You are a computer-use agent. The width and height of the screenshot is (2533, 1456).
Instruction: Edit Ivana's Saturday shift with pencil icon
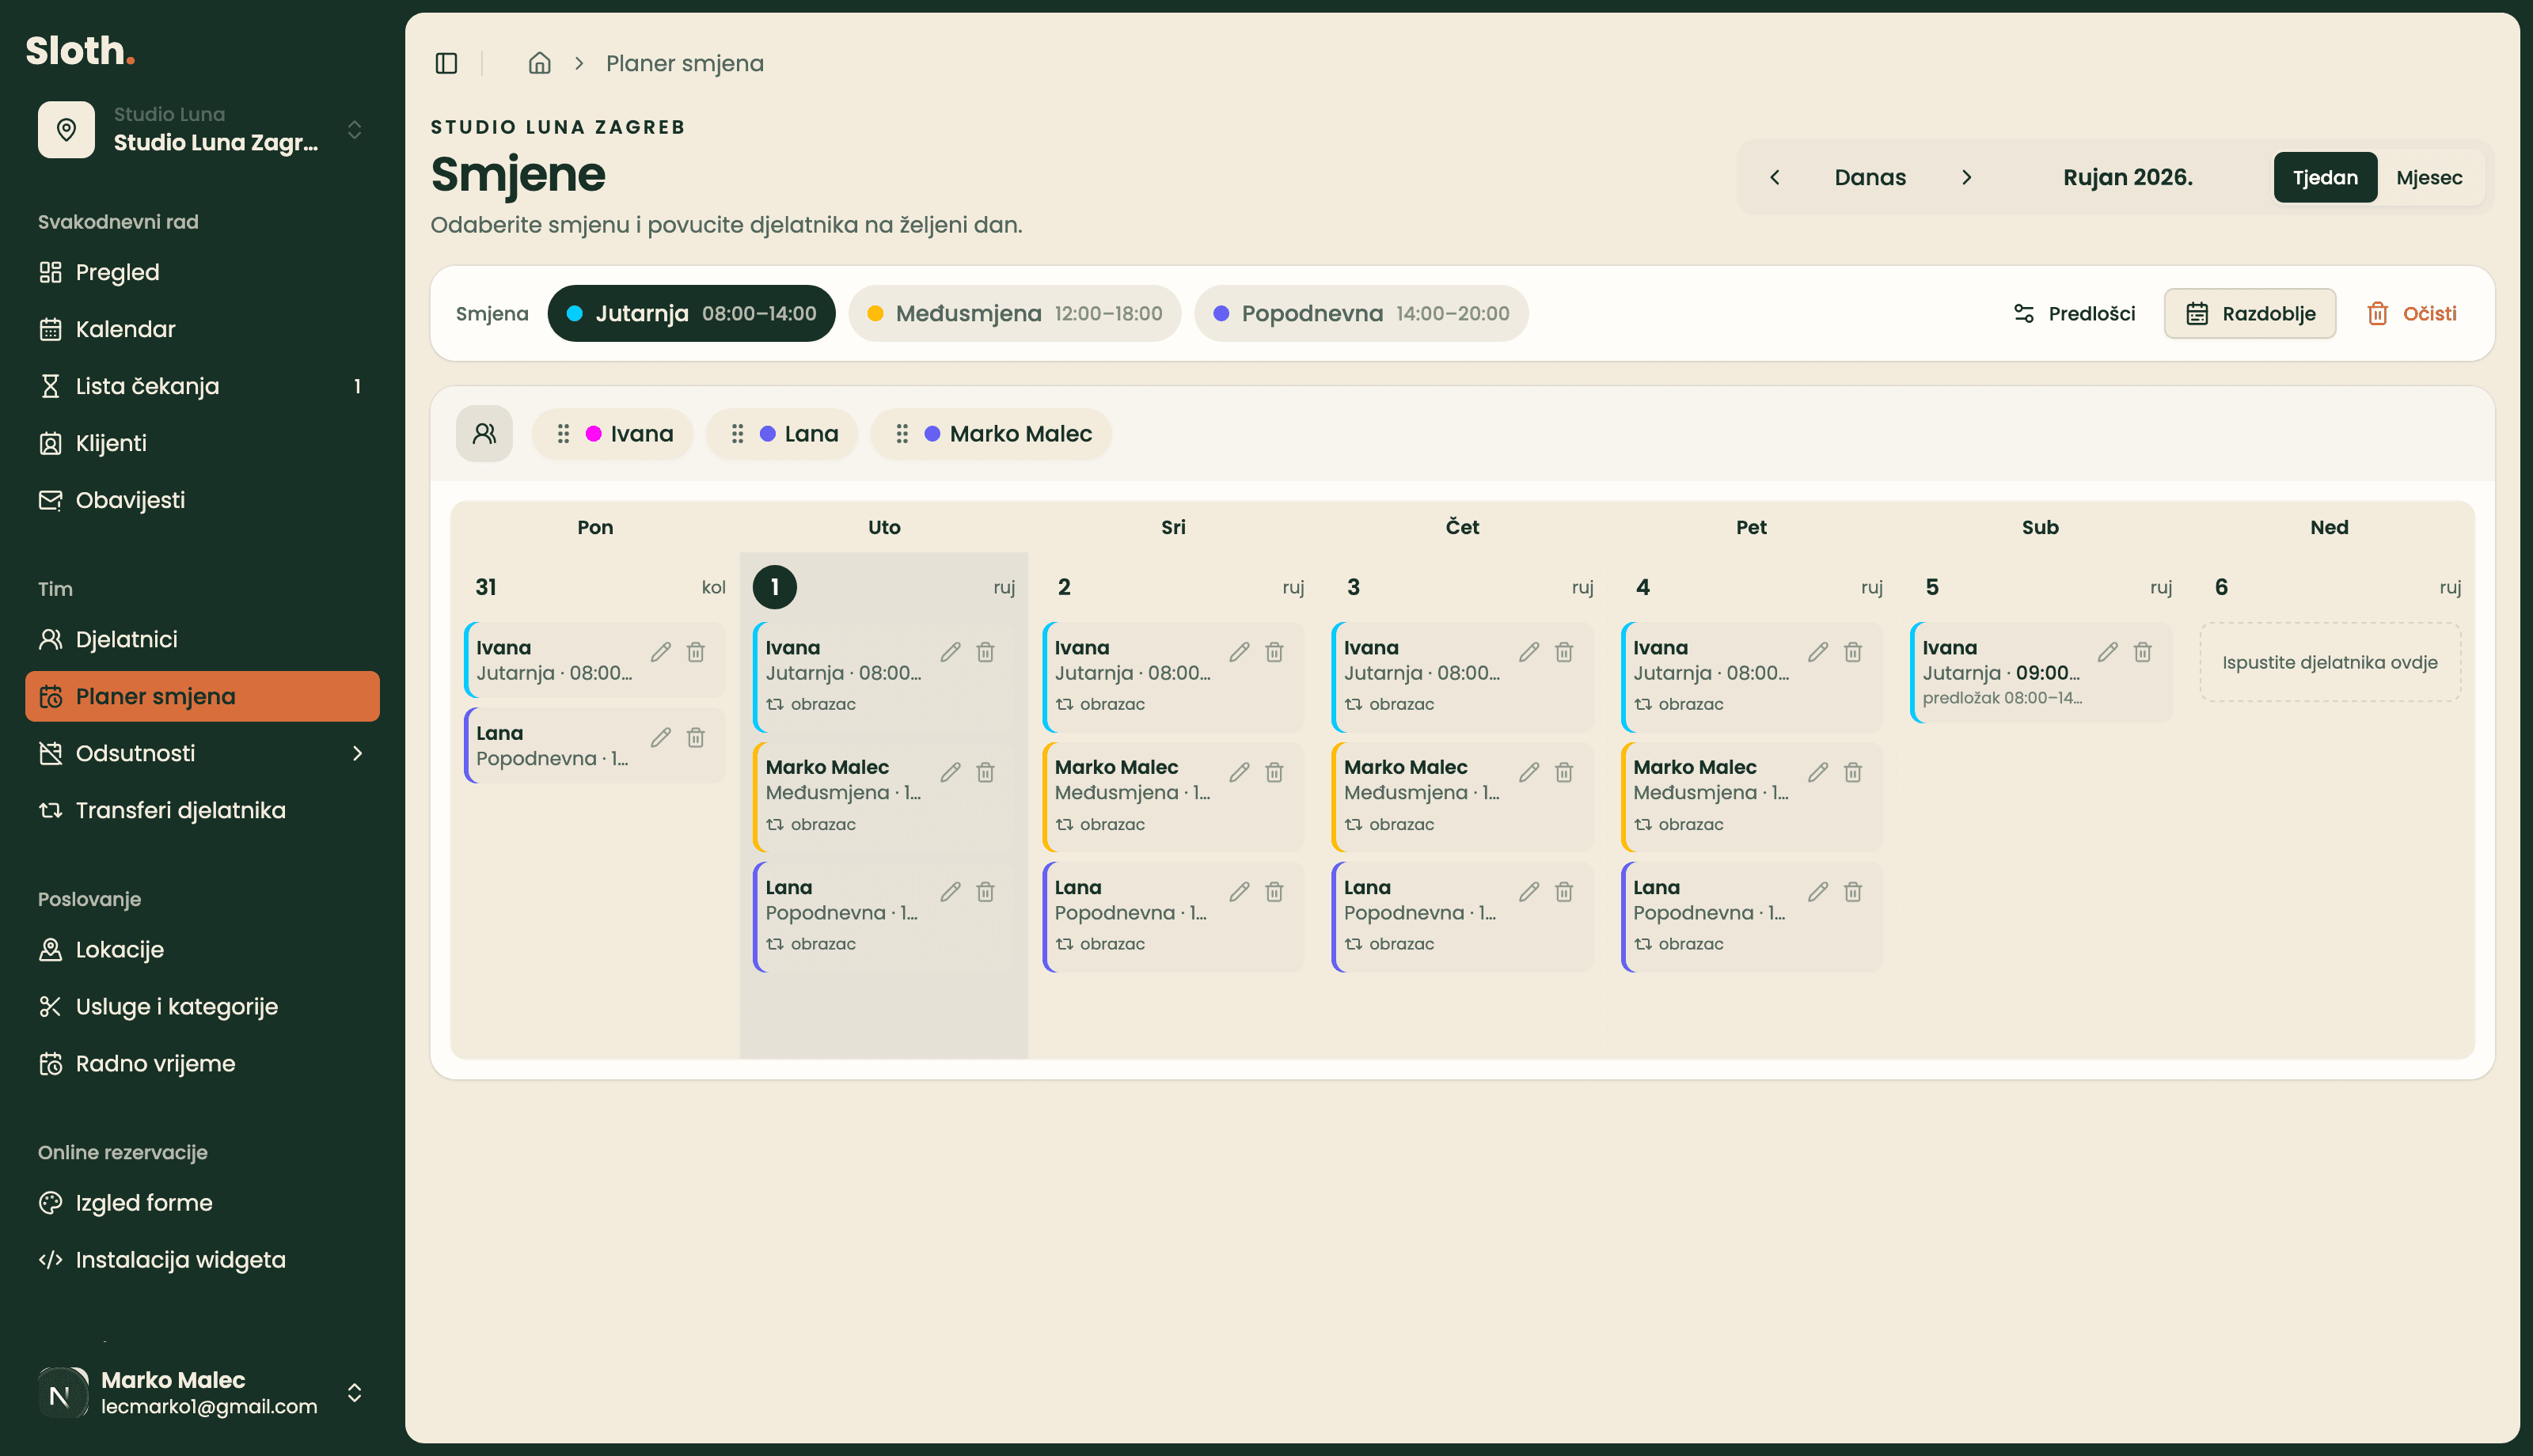click(2107, 652)
